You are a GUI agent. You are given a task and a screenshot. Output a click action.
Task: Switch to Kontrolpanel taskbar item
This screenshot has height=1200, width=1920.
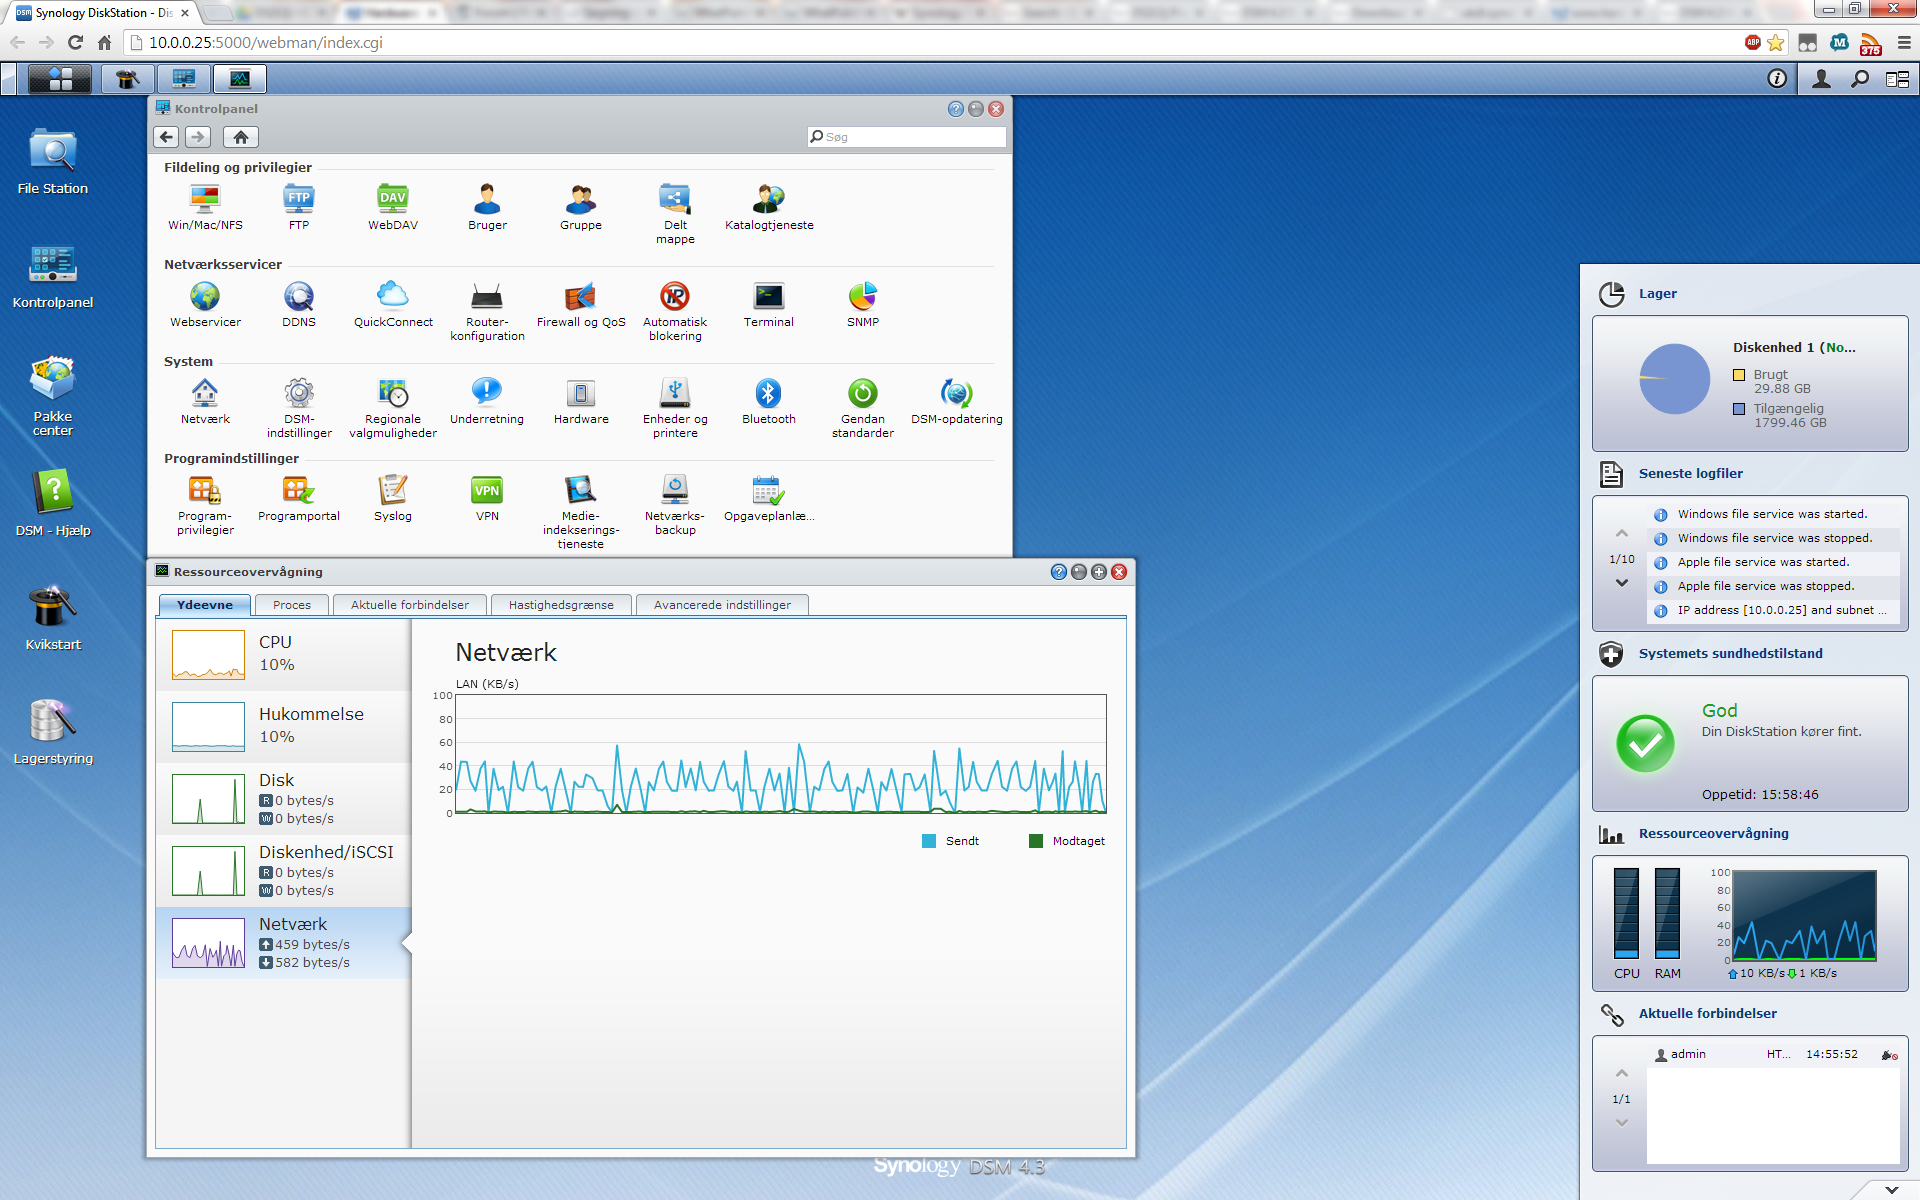point(184,78)
